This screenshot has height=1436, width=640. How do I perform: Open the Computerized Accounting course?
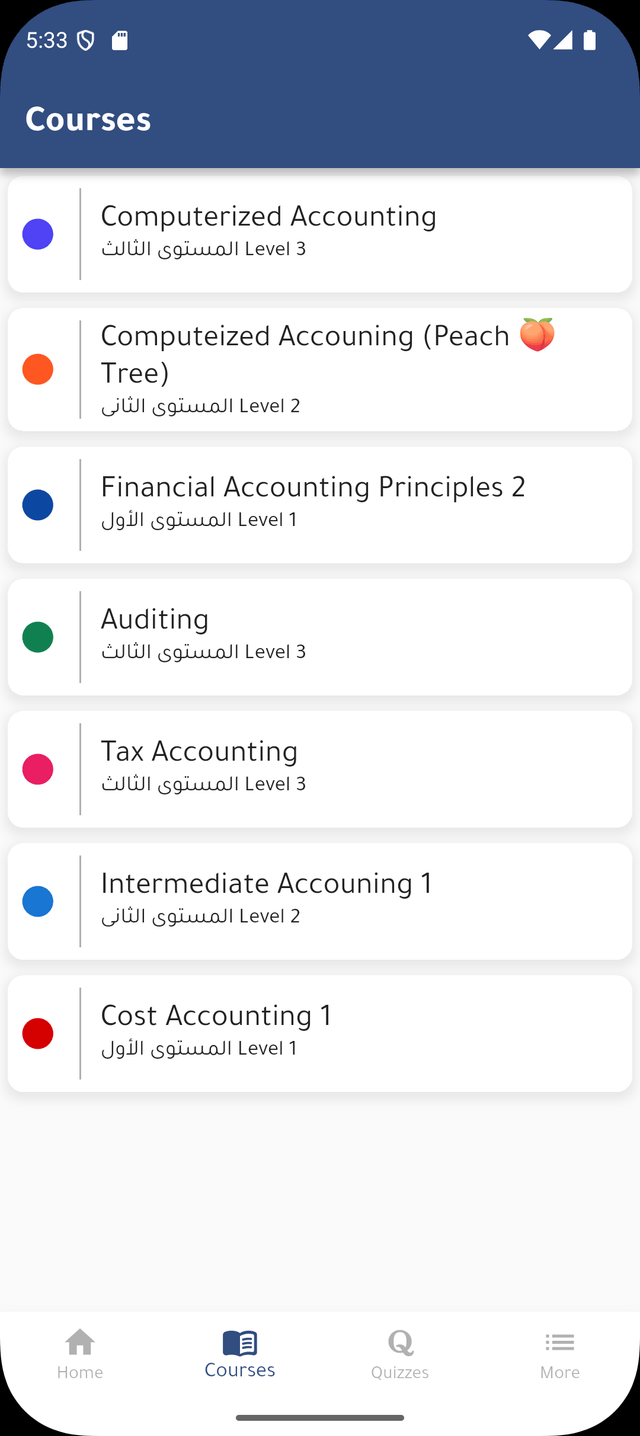(268, 217)
